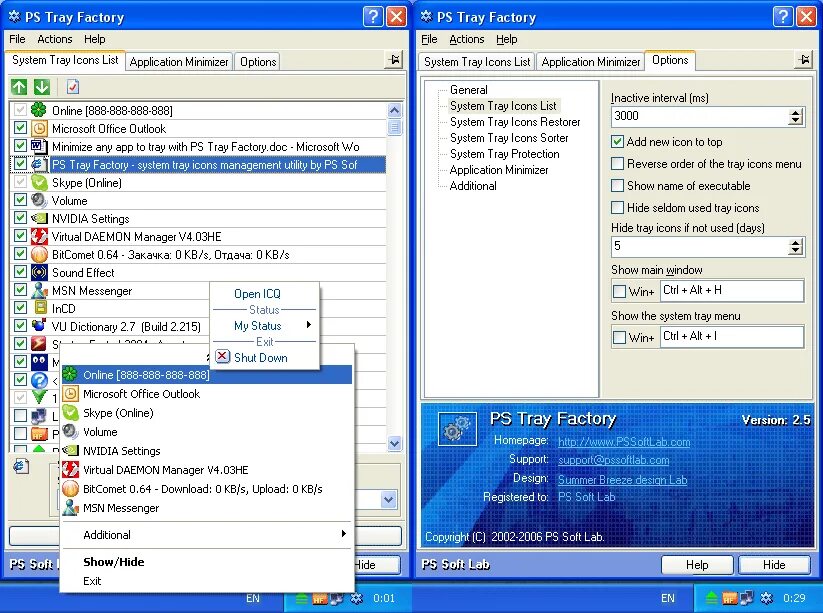This screenshot has width=823, height=613.
Task: Enable Show name of executable checkbox
Action: 617,186
